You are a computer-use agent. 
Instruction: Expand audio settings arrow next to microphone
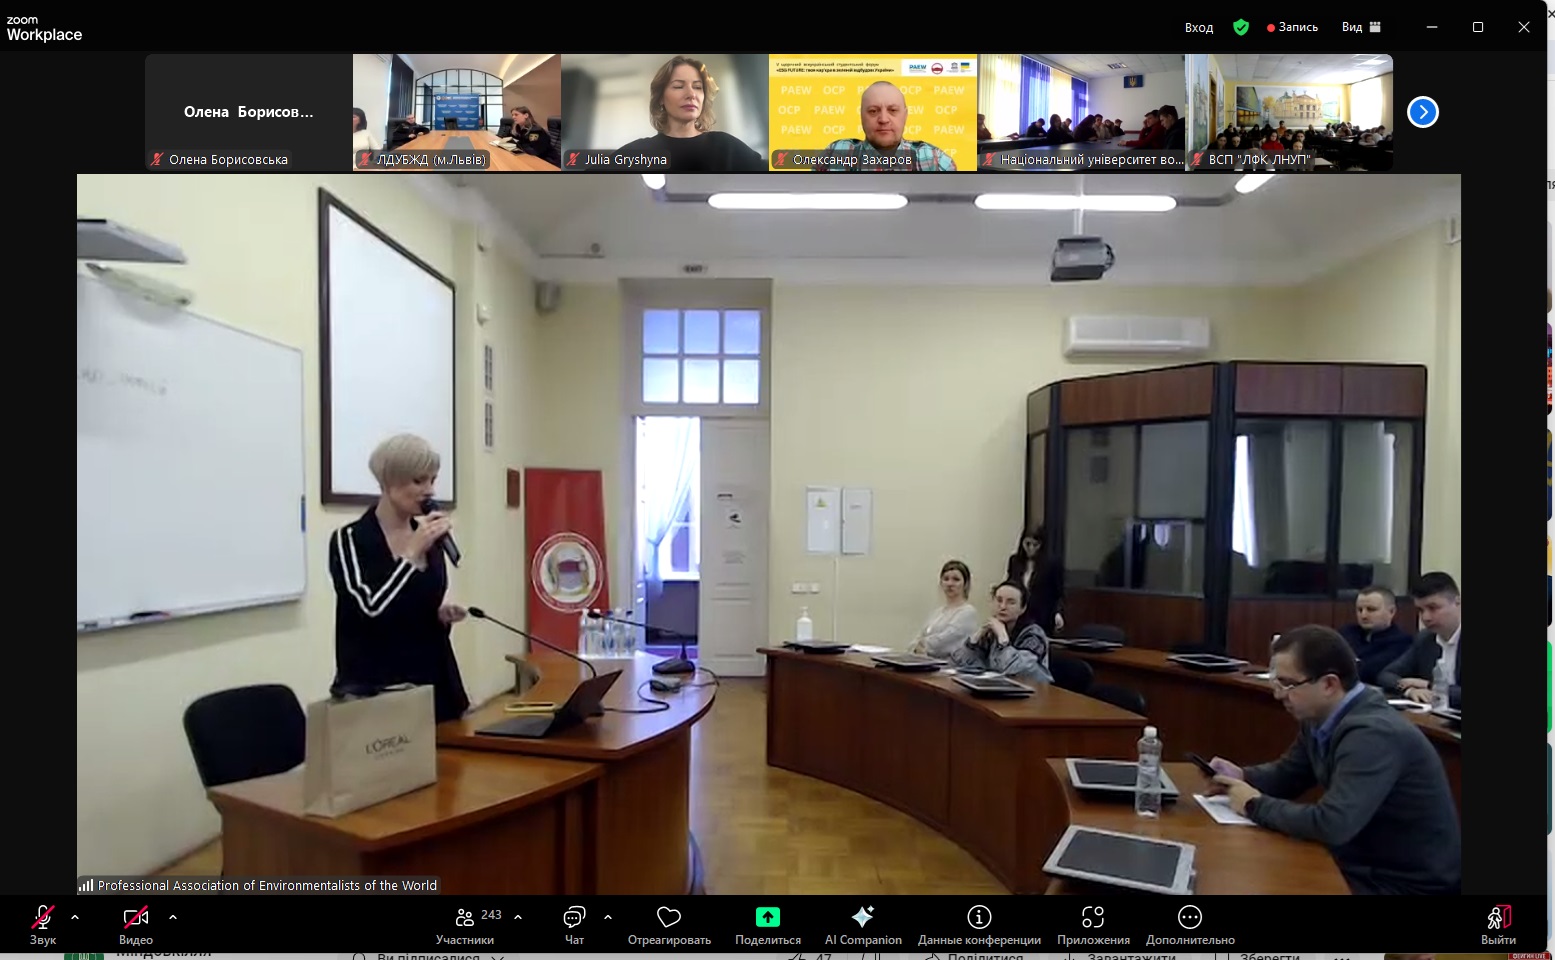tap(75, 916)
